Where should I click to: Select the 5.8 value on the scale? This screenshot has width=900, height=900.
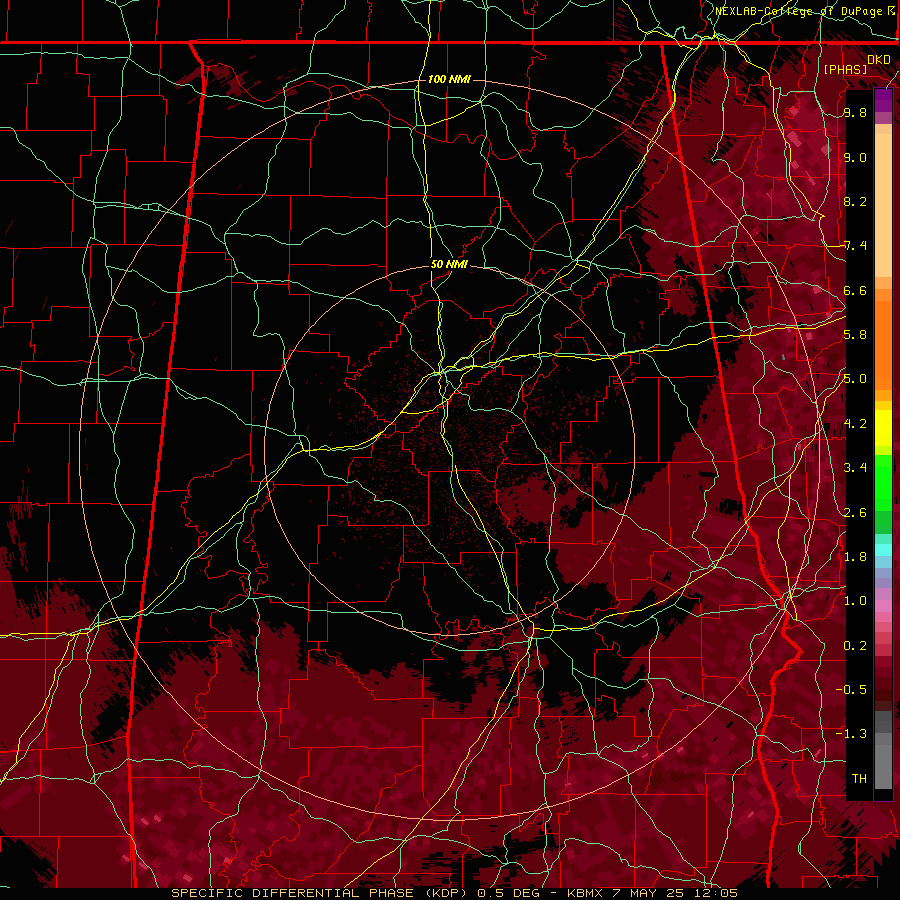pos(855,335)
